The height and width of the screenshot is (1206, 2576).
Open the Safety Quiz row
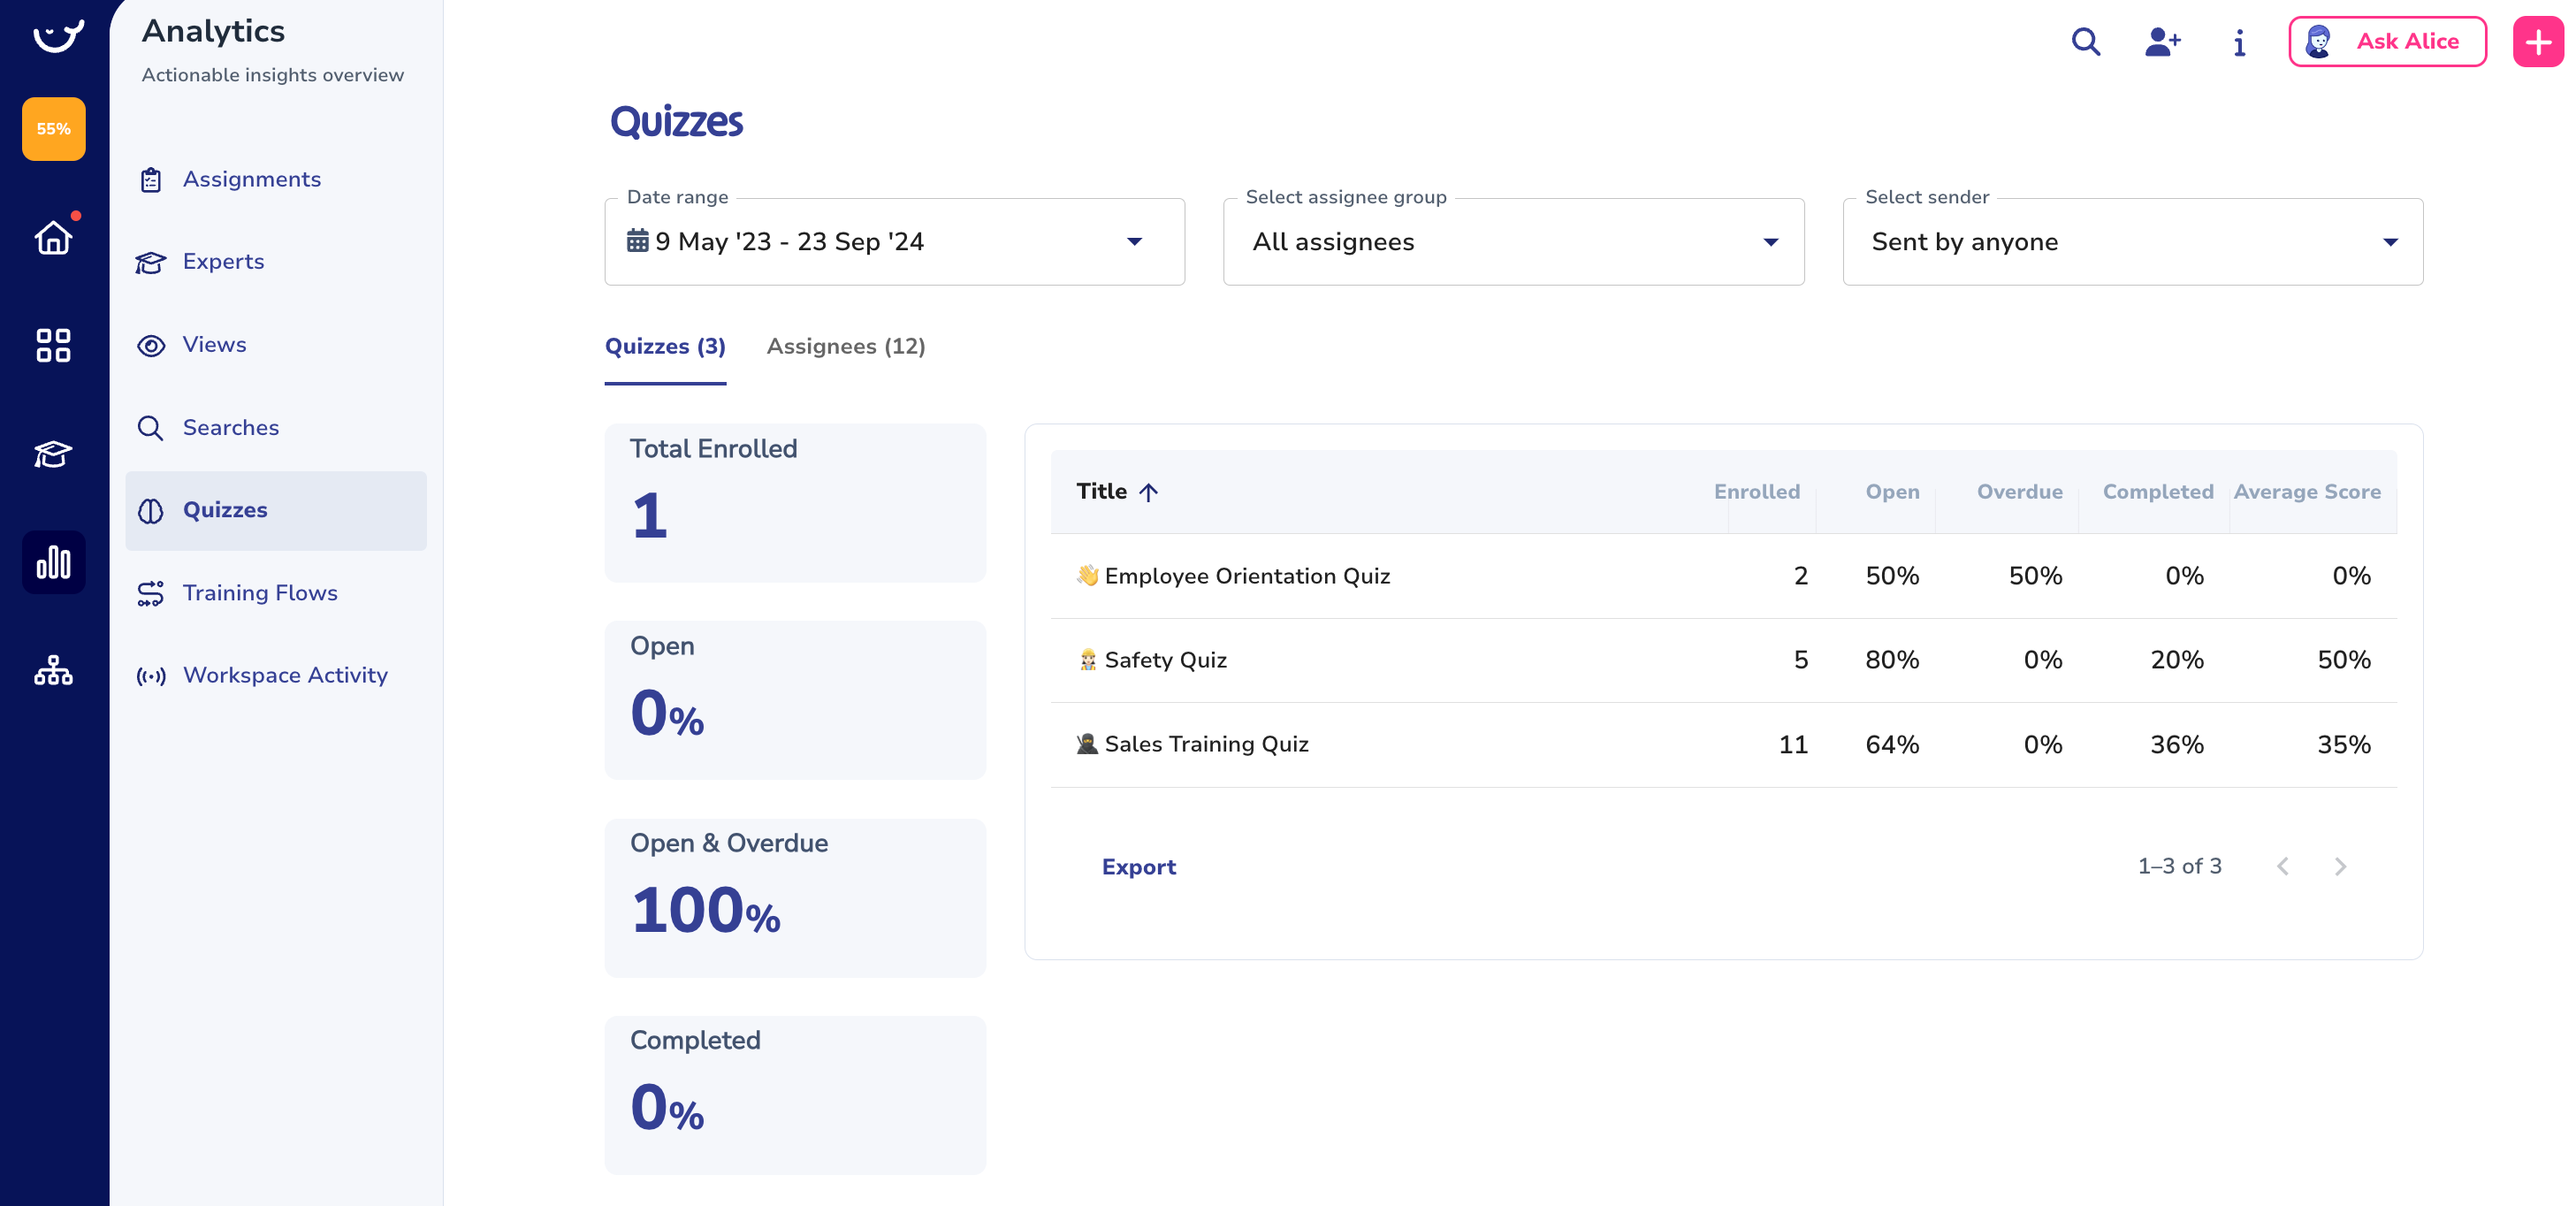tap(1165, 660)
